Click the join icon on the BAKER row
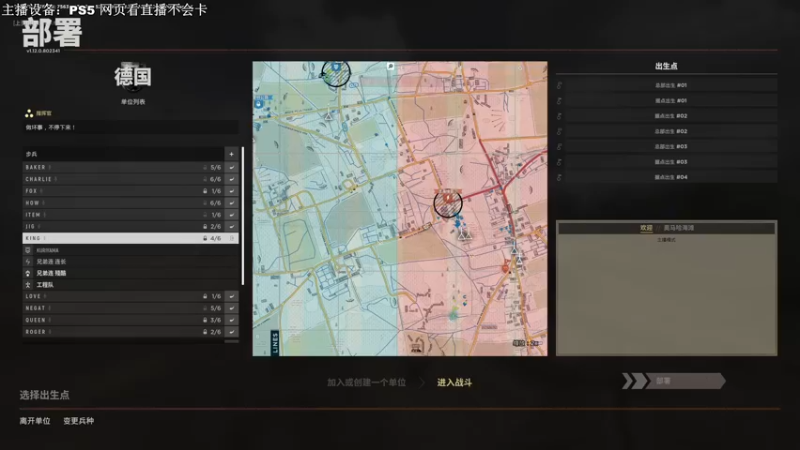Image resolution: width=800 pixels, height=450 pixels. (232, 167)
